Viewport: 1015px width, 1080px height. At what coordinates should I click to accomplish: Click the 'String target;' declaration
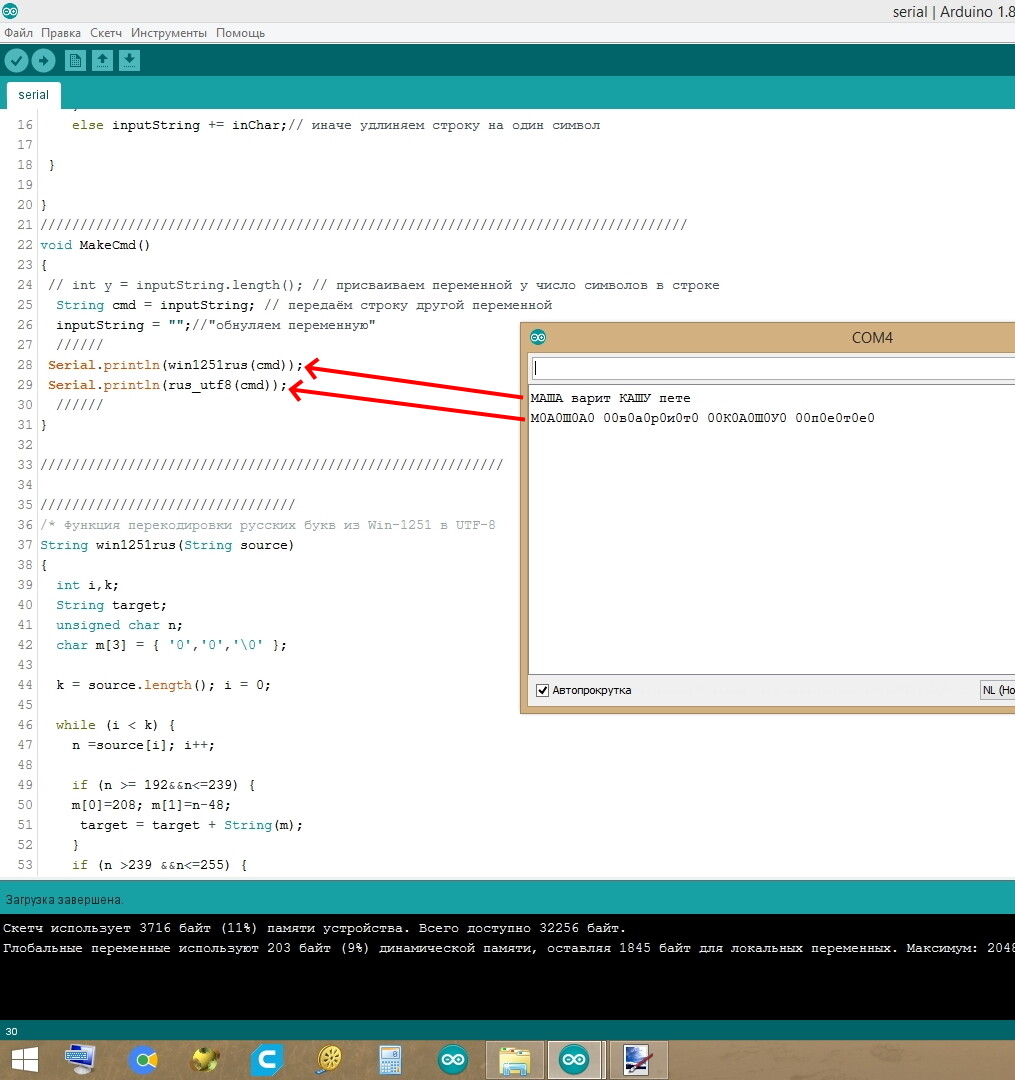click(x=112, y=605)
